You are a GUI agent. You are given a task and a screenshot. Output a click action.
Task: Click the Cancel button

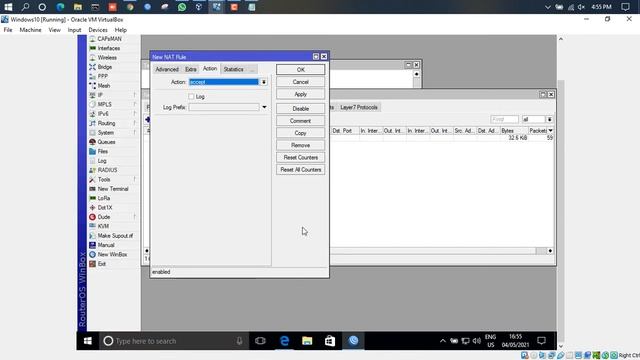point(300,82)
